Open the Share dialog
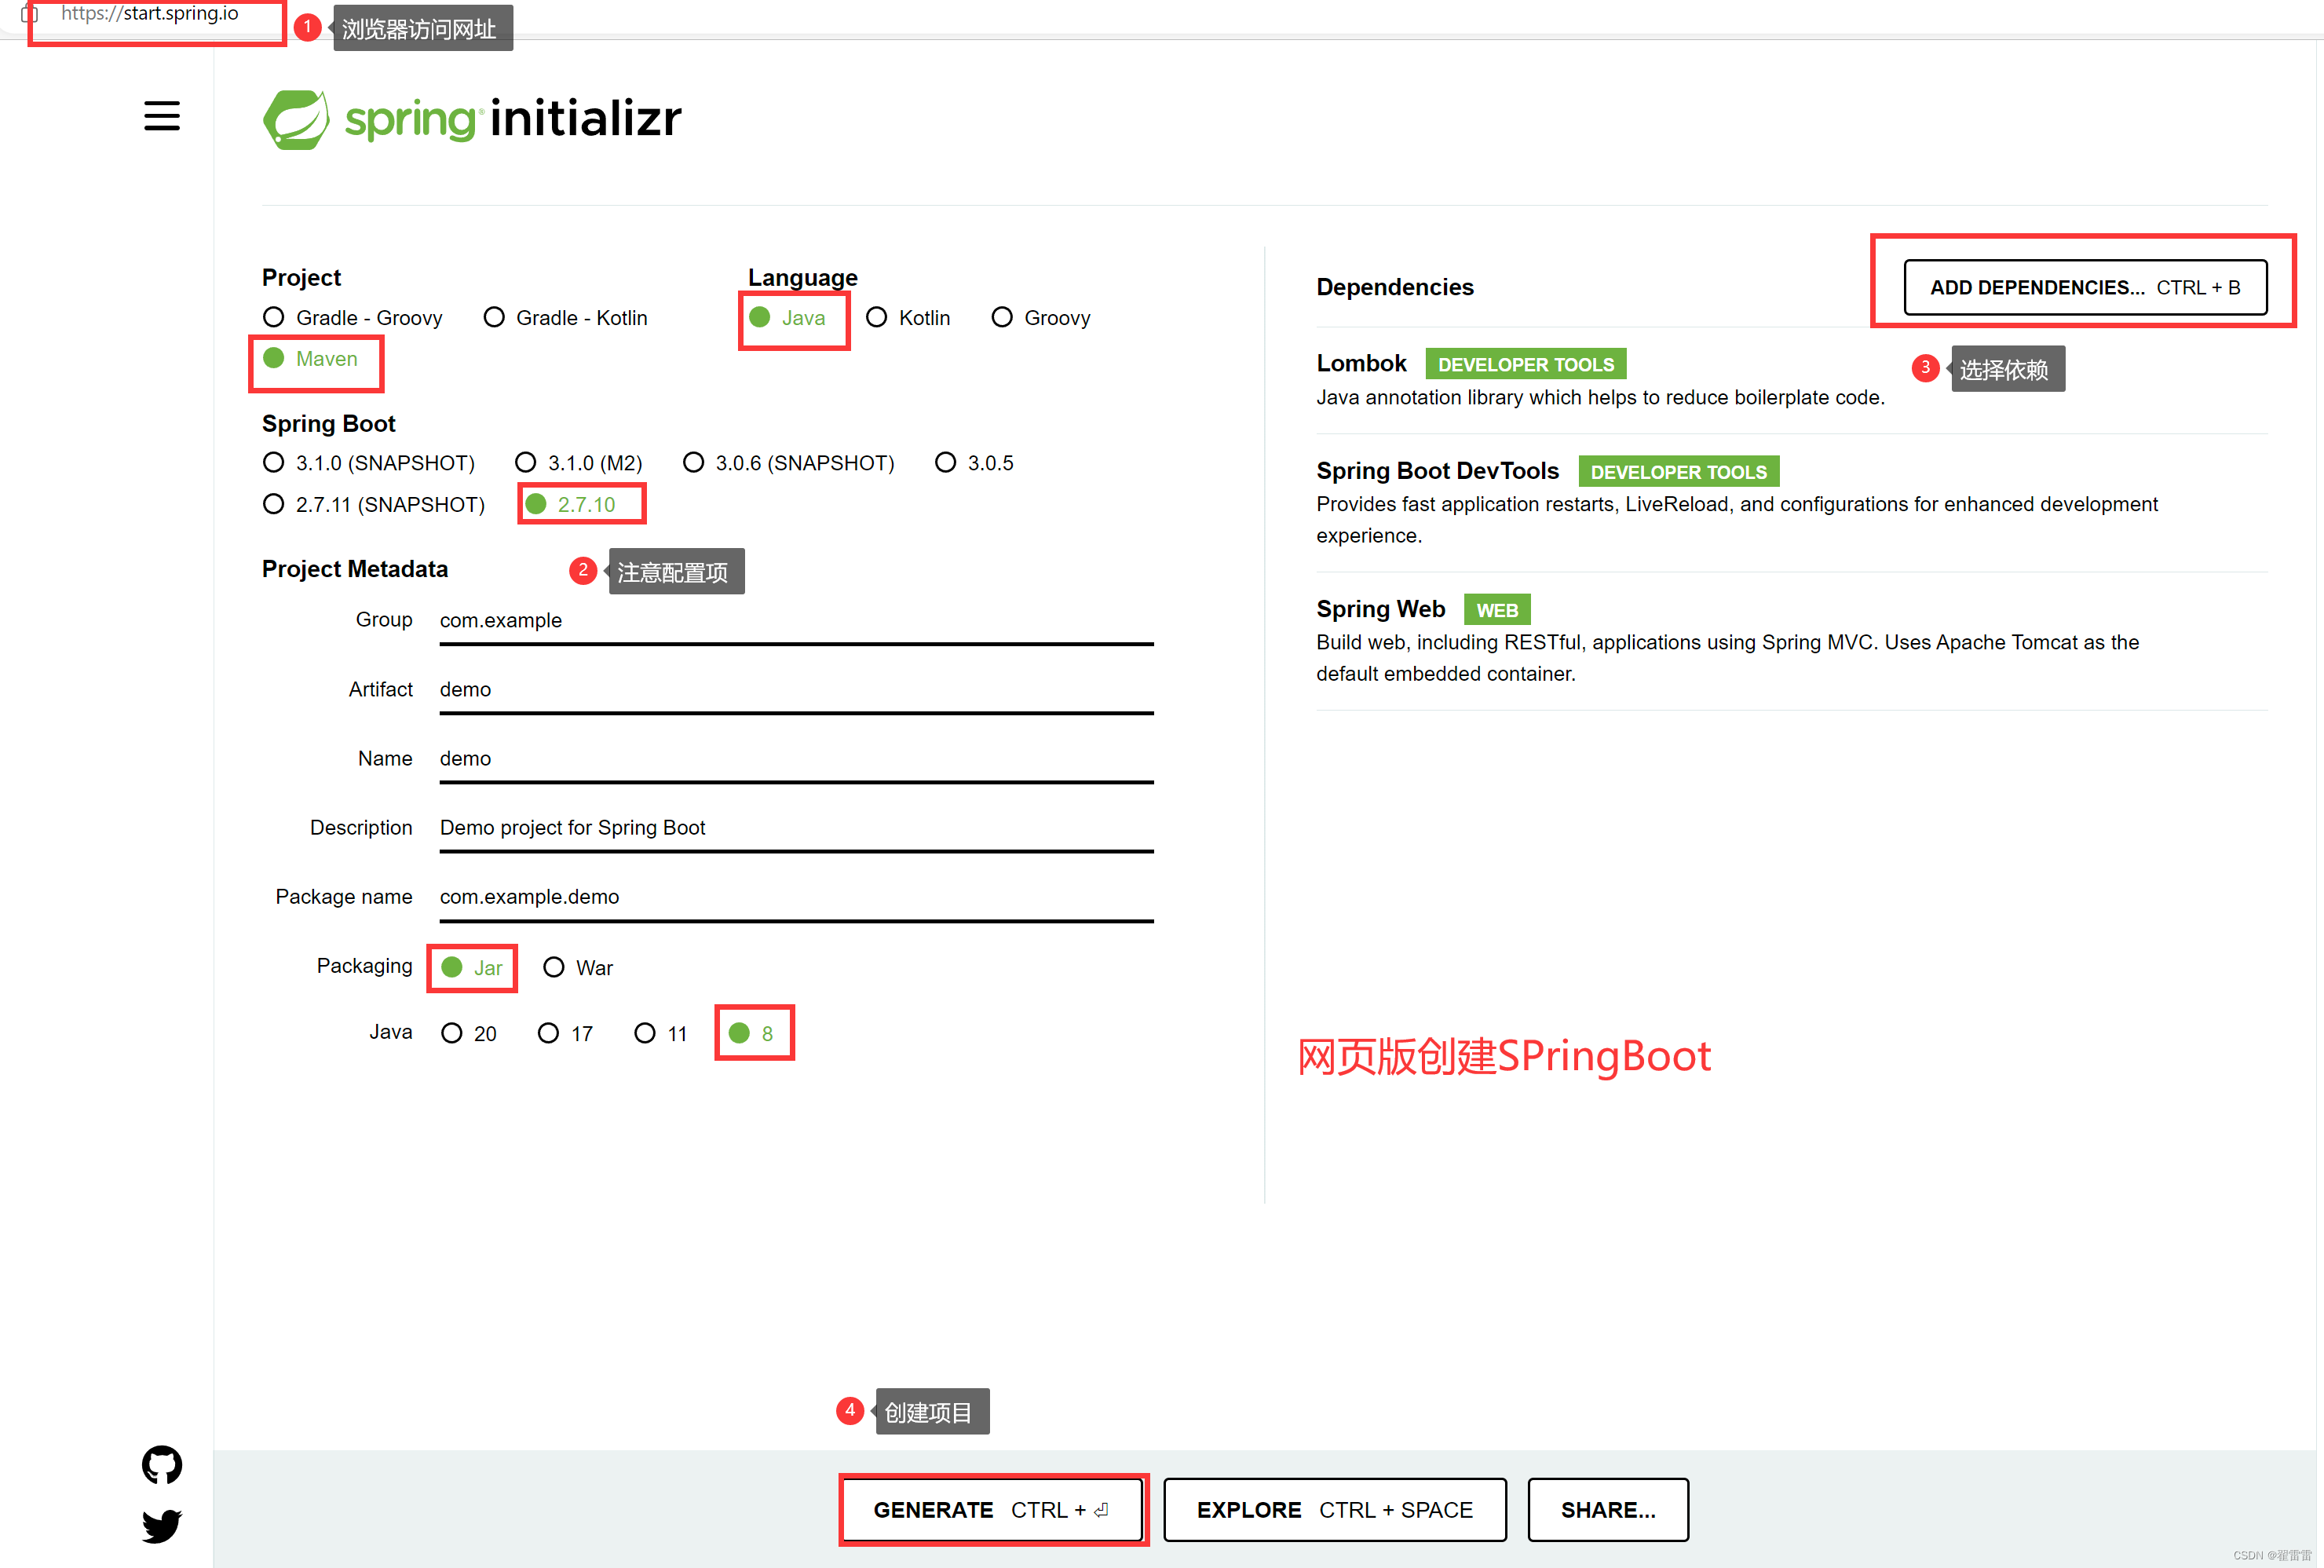The height and width of the screenshot is (1568, 2324). (1608, 1510)
